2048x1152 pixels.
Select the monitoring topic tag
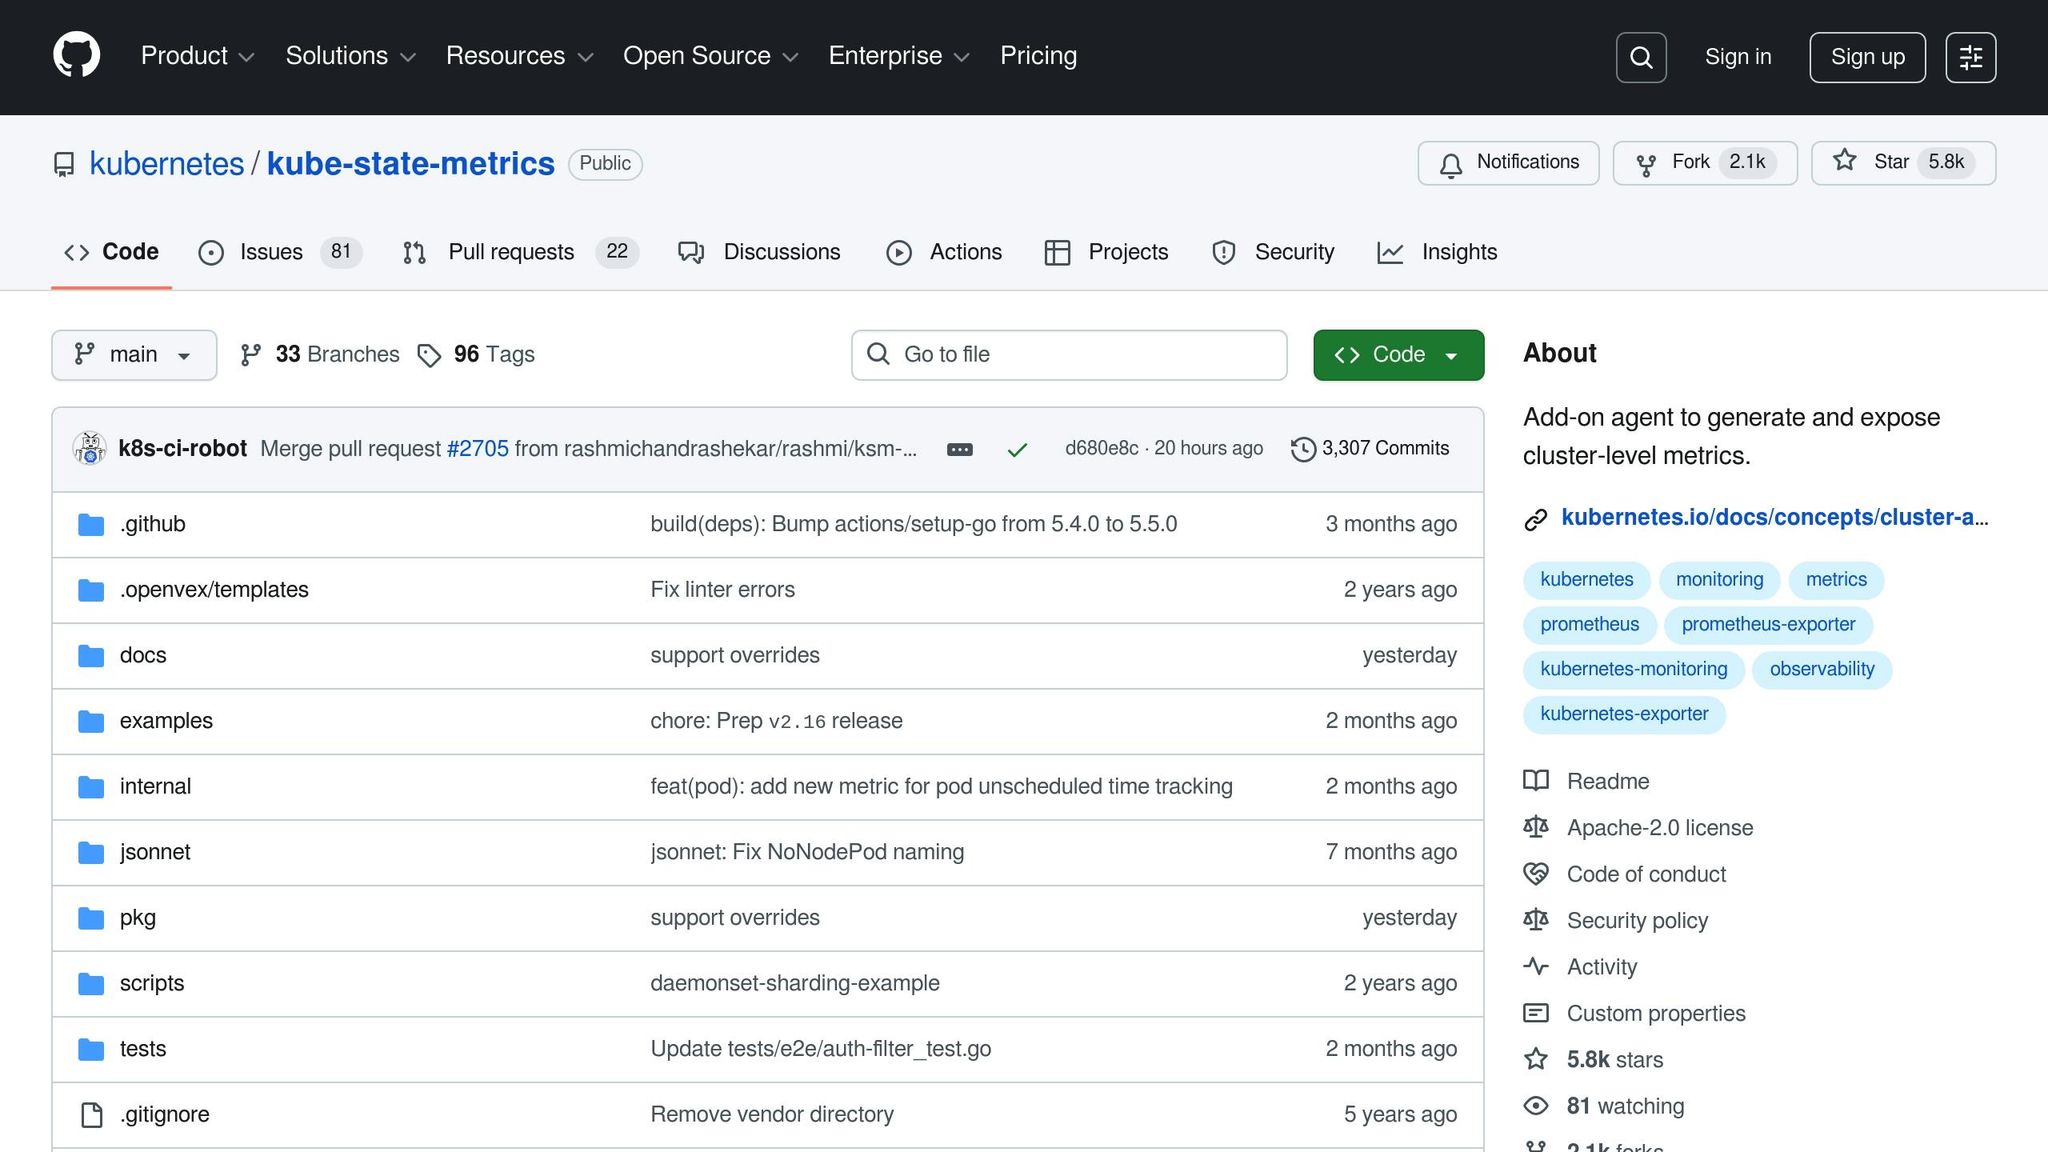[x=1719, y=580]
